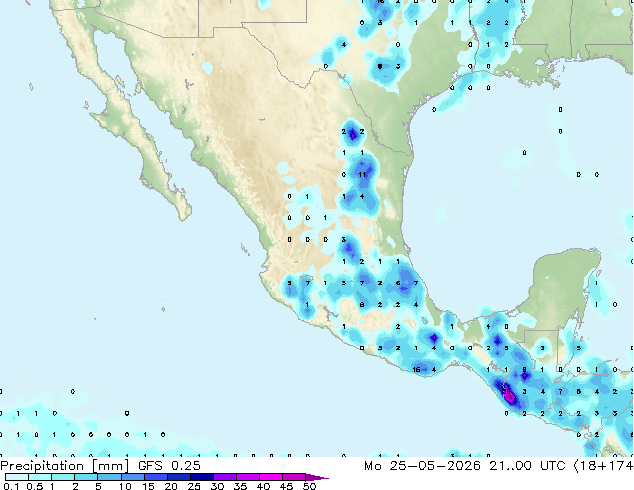Click the "0.5" legend scale label

tap(35, 486)
